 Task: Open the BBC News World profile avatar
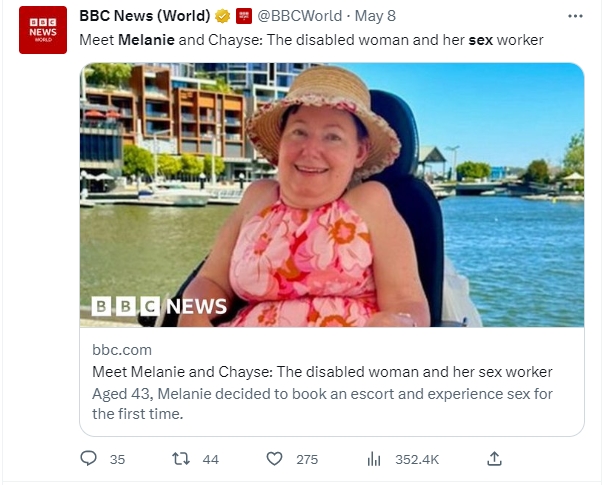click(43, 30)
